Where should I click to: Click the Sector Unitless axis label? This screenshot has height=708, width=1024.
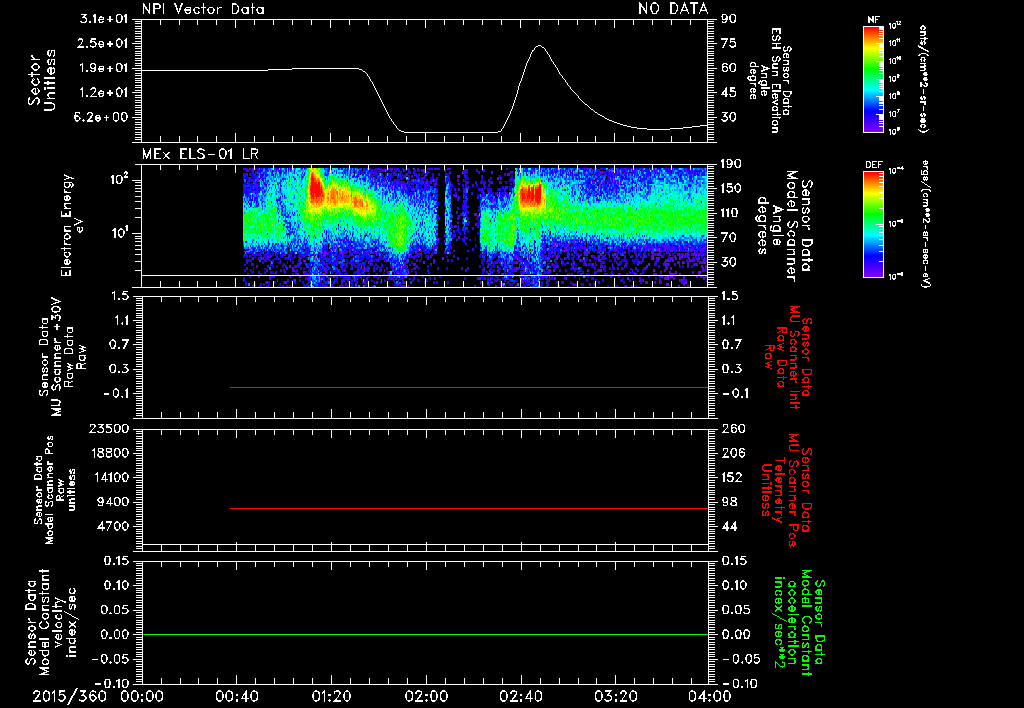click(42, 80)
